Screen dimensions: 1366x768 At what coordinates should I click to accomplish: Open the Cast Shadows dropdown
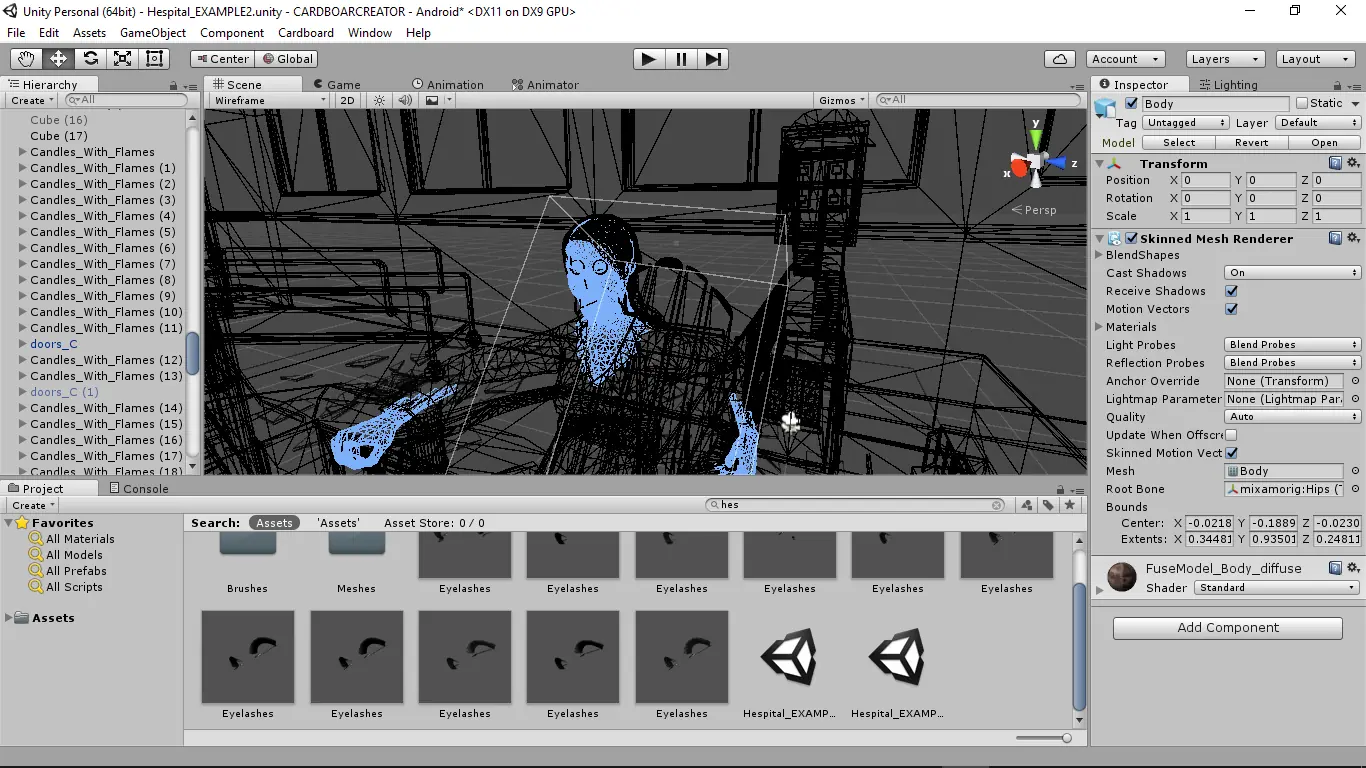pos(1292,273)
